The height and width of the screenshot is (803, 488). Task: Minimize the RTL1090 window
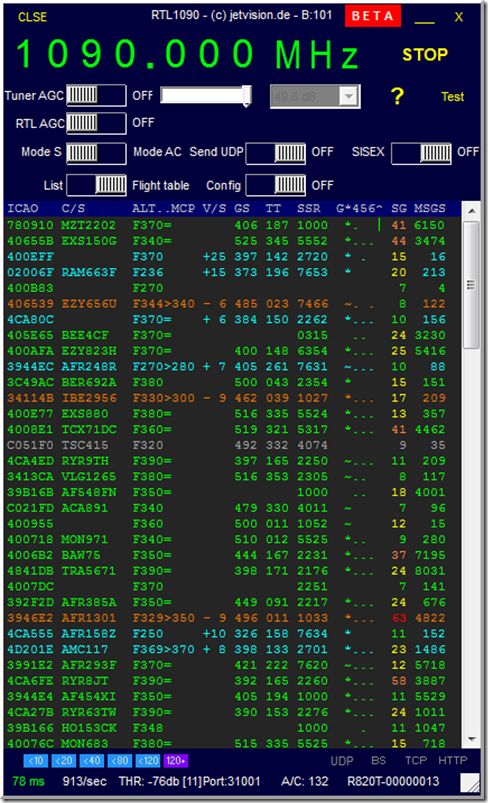point(425,22)
